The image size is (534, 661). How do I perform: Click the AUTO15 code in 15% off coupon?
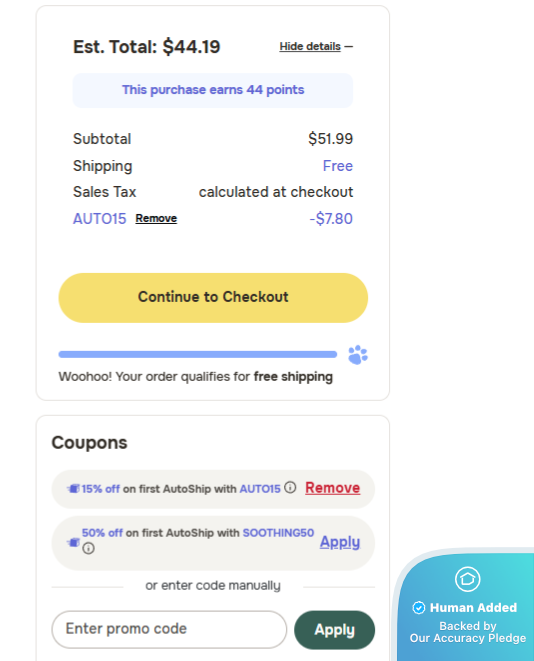[260, 489]
